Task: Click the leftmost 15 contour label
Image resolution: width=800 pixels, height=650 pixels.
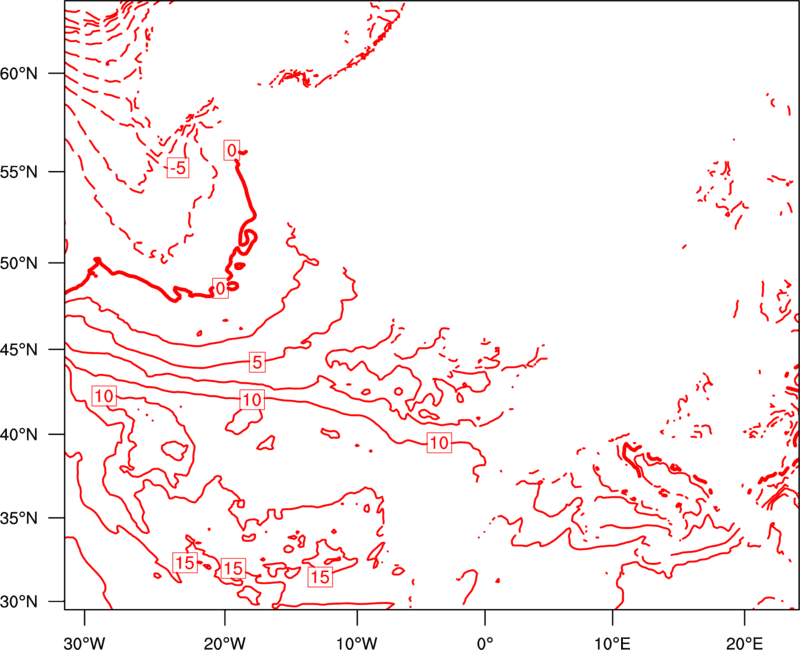Action: pyautogui.click(x=185, y=562)
